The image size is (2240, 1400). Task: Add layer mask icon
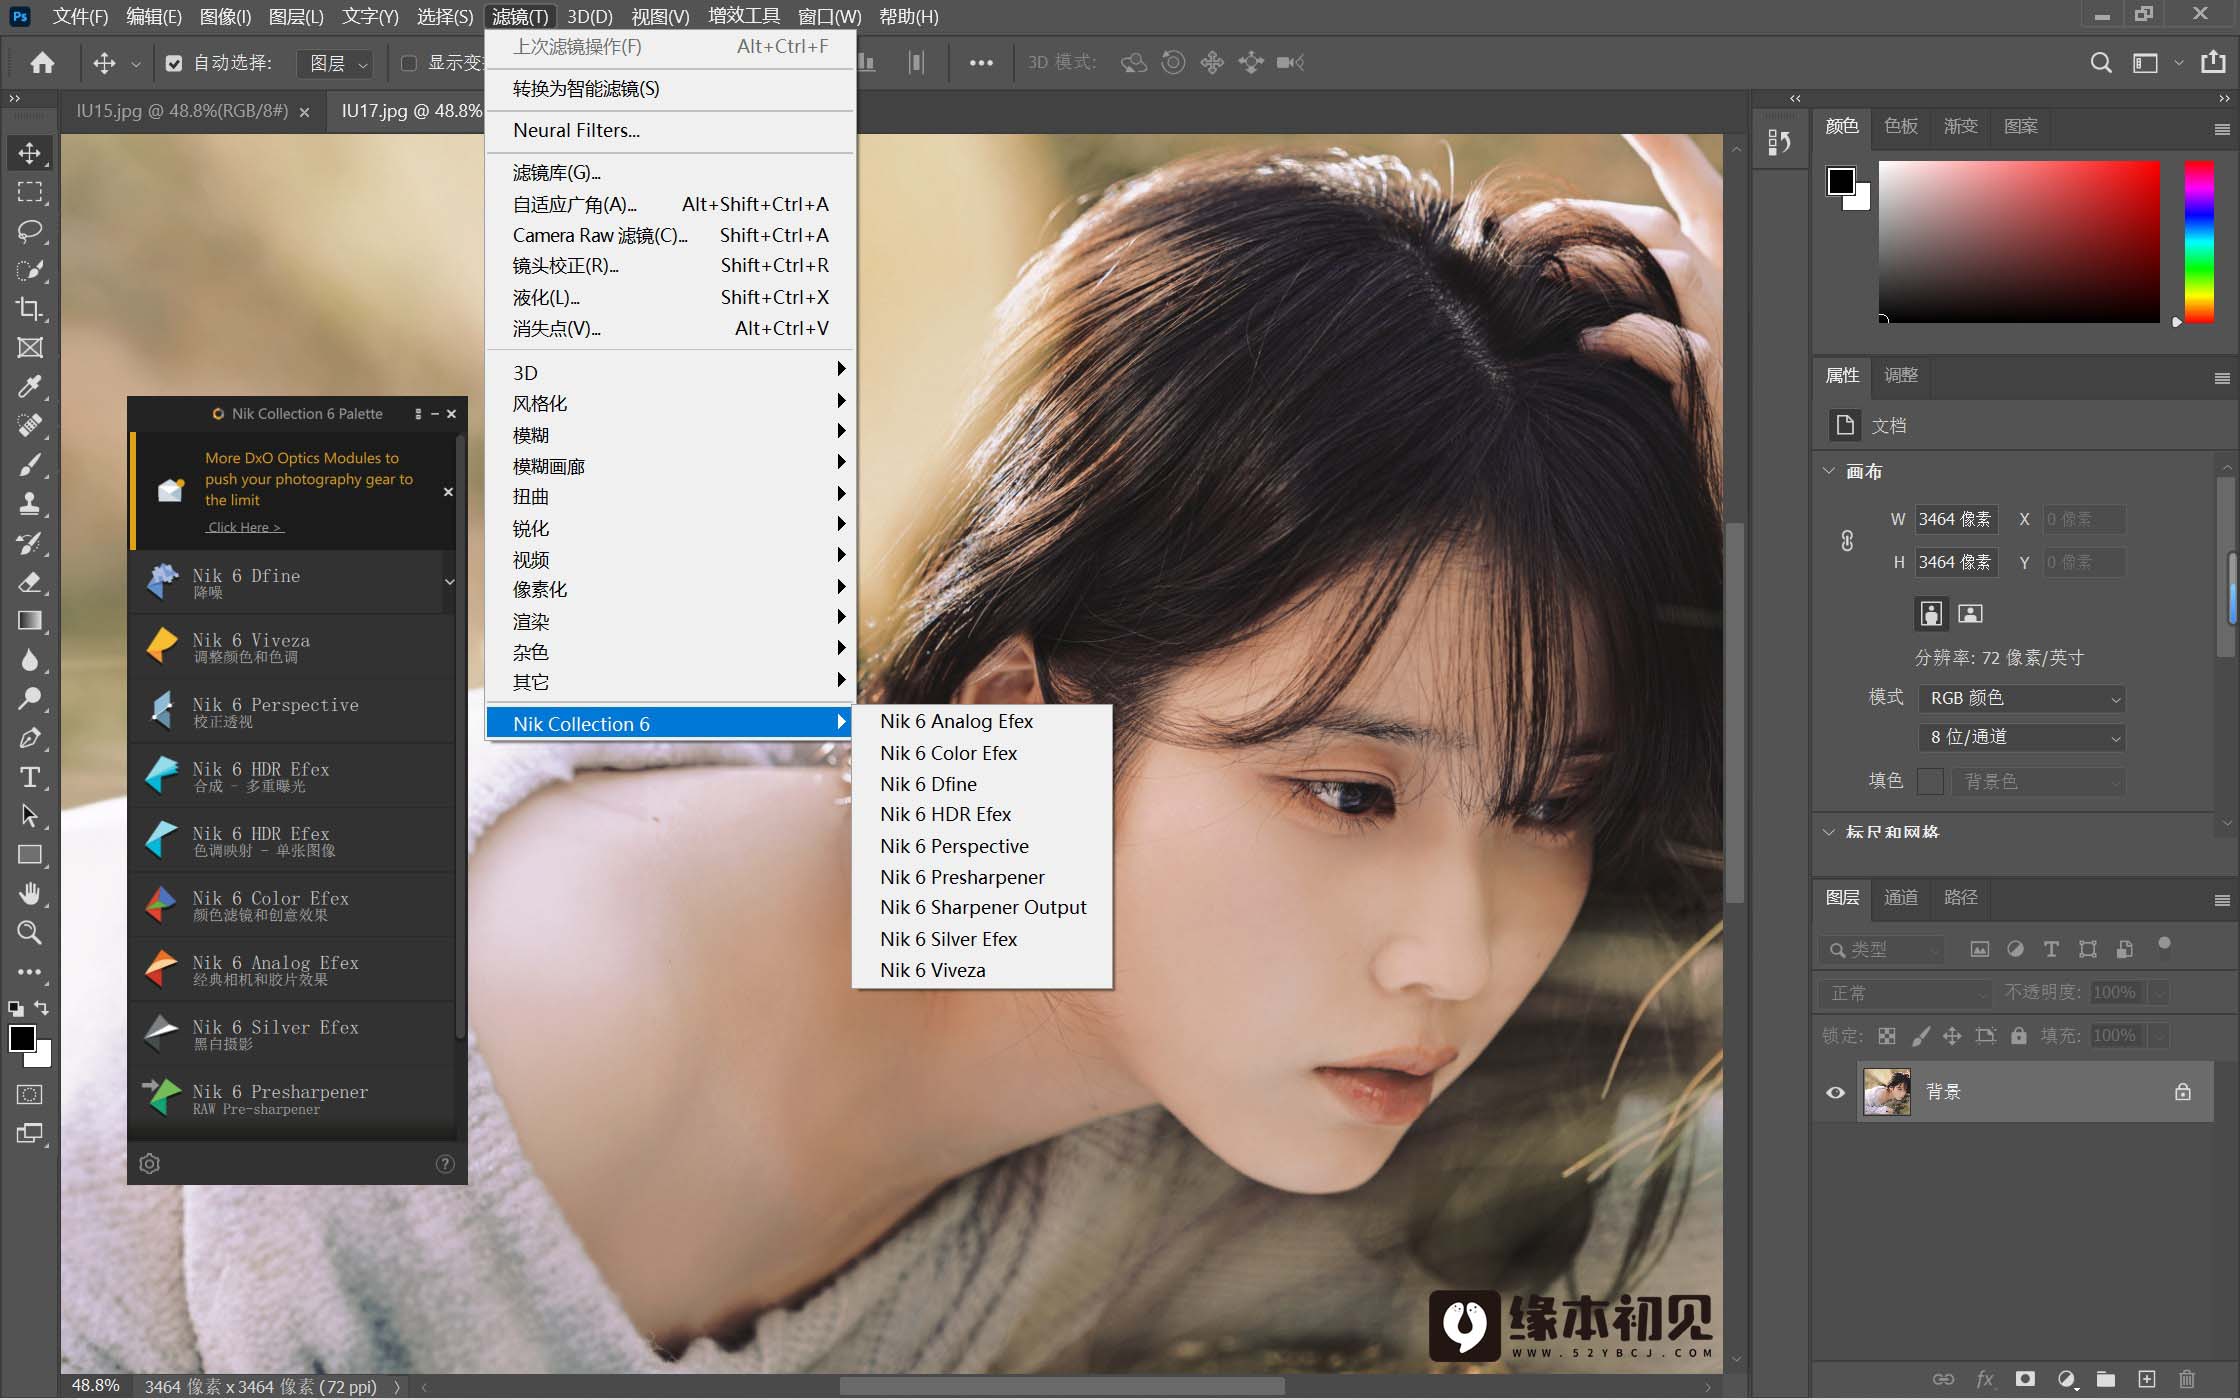pos(2025,1379)
